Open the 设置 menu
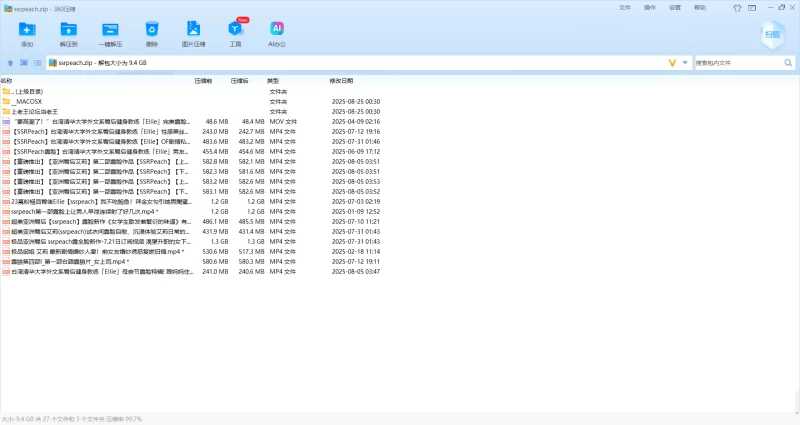800x425 pixels. pos(674,8)
